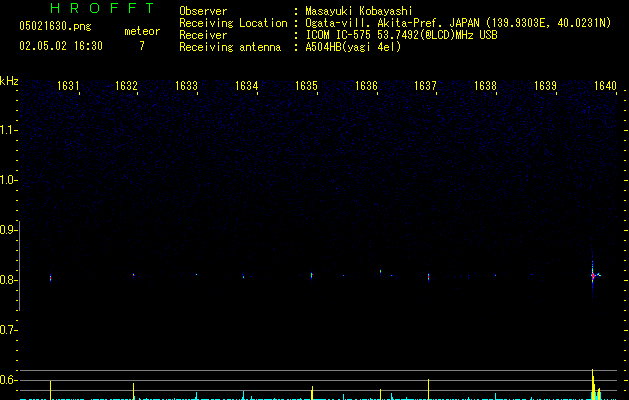Click the yellow power spike before 1631
This screenshot has width=629, height=400.
(x=51, y=390)
